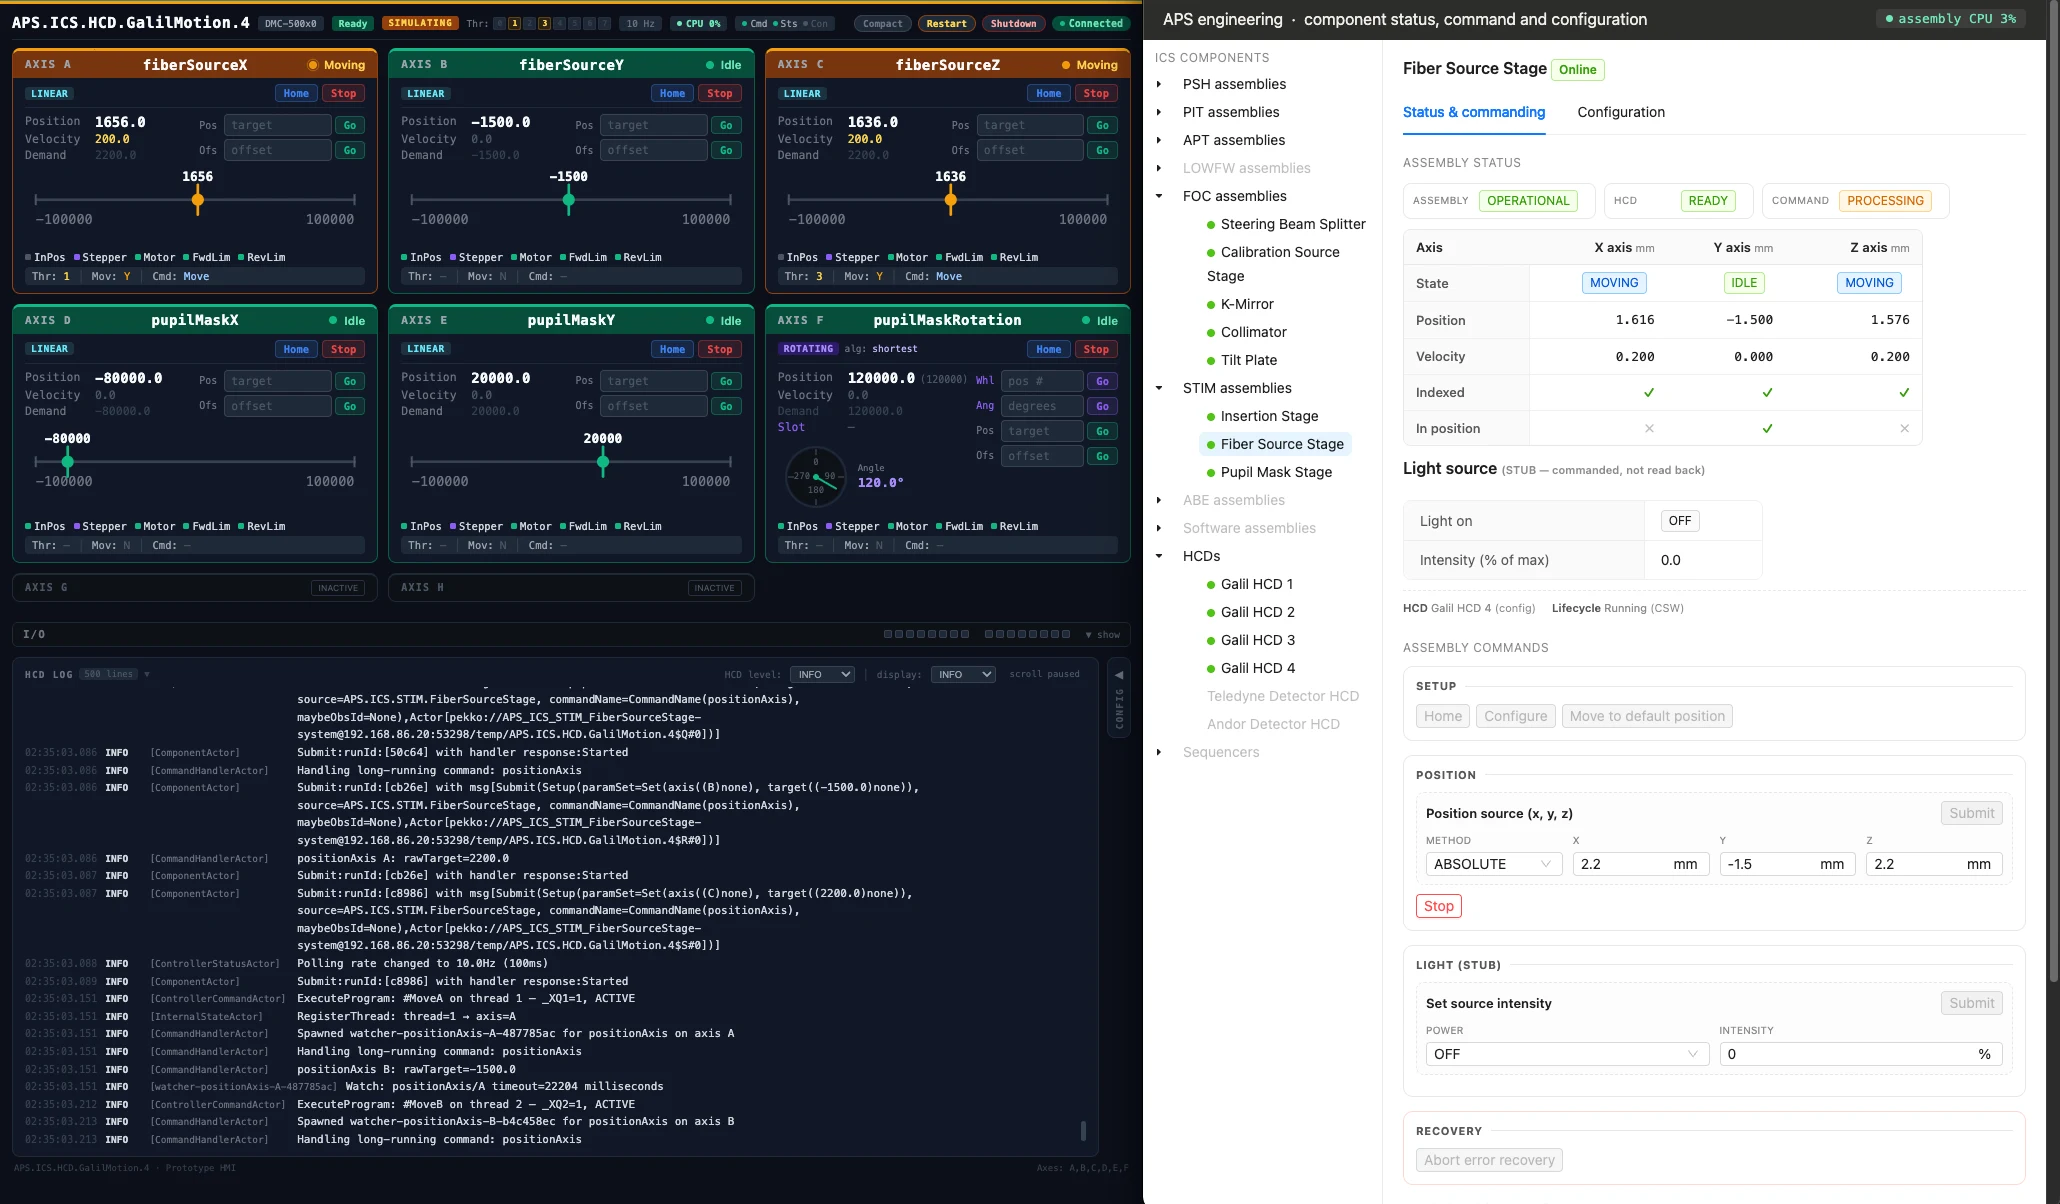2060x1204 pixels.
Task: Open the HCD LOG 500 lines dropdown arrow
Action: pyautogui.click(x=147, y=675)
